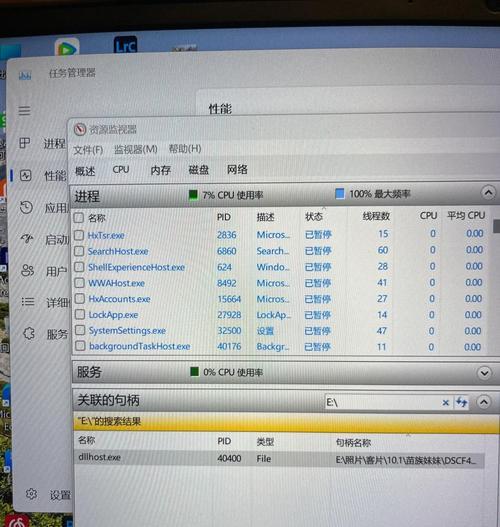
Task: Open the 进程 processes page icon
Action: coord(25,143)
